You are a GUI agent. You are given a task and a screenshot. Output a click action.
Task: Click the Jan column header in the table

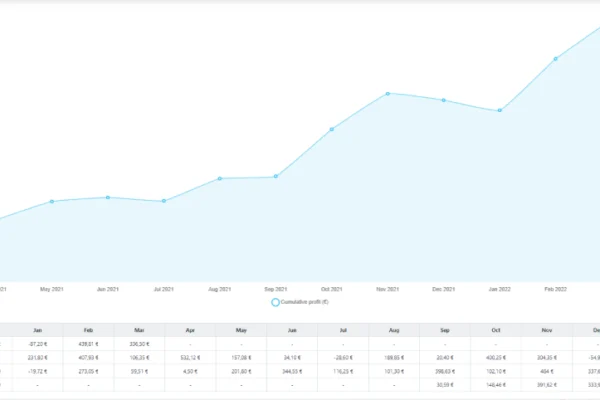tap(37, 329)
